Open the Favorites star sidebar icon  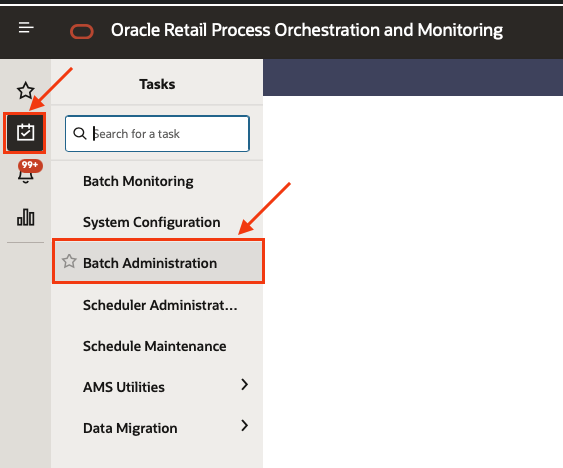tap(25, 91)
